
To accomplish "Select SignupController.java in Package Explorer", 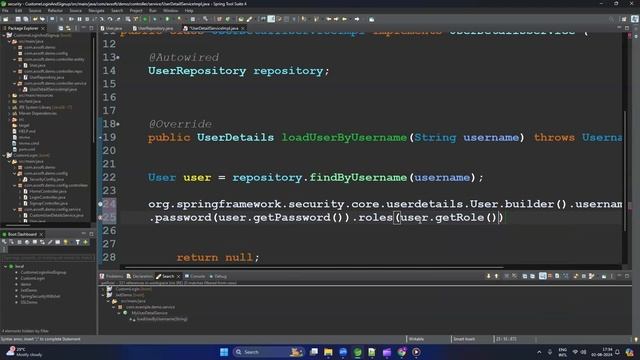I will coord(48,203).
